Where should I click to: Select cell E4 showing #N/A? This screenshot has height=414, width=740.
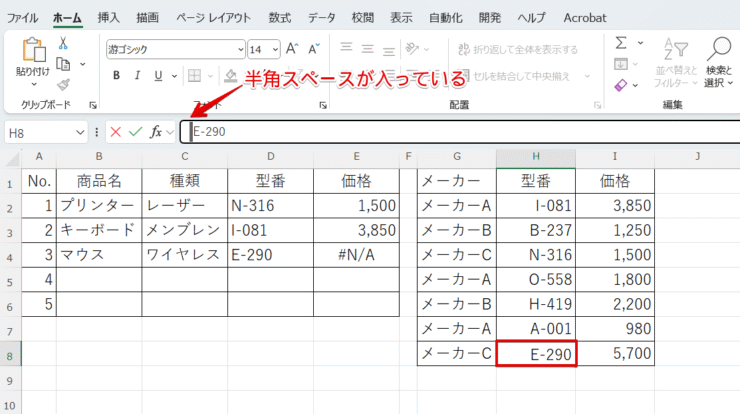(355, 254)
